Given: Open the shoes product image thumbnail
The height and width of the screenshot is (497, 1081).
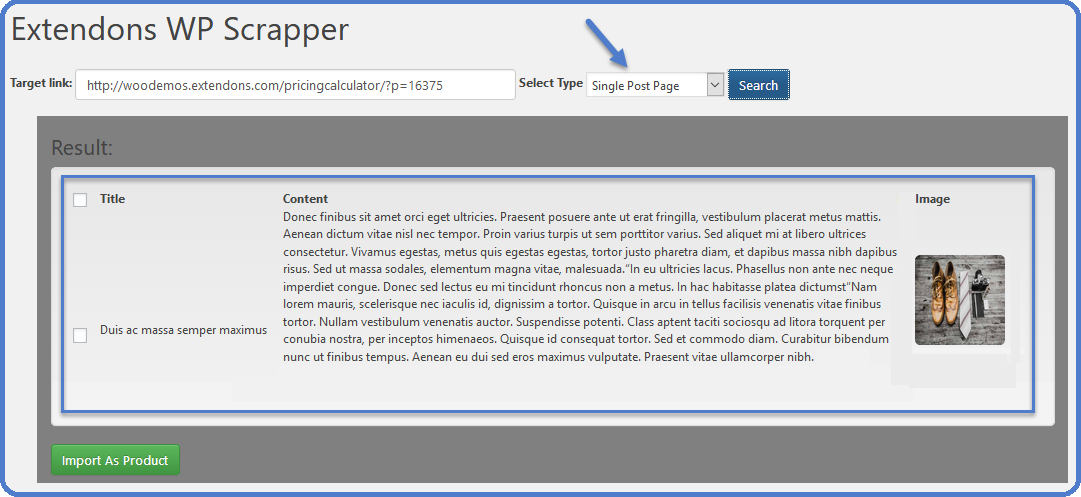Looking at the screenshot, I should coord(959,300).
